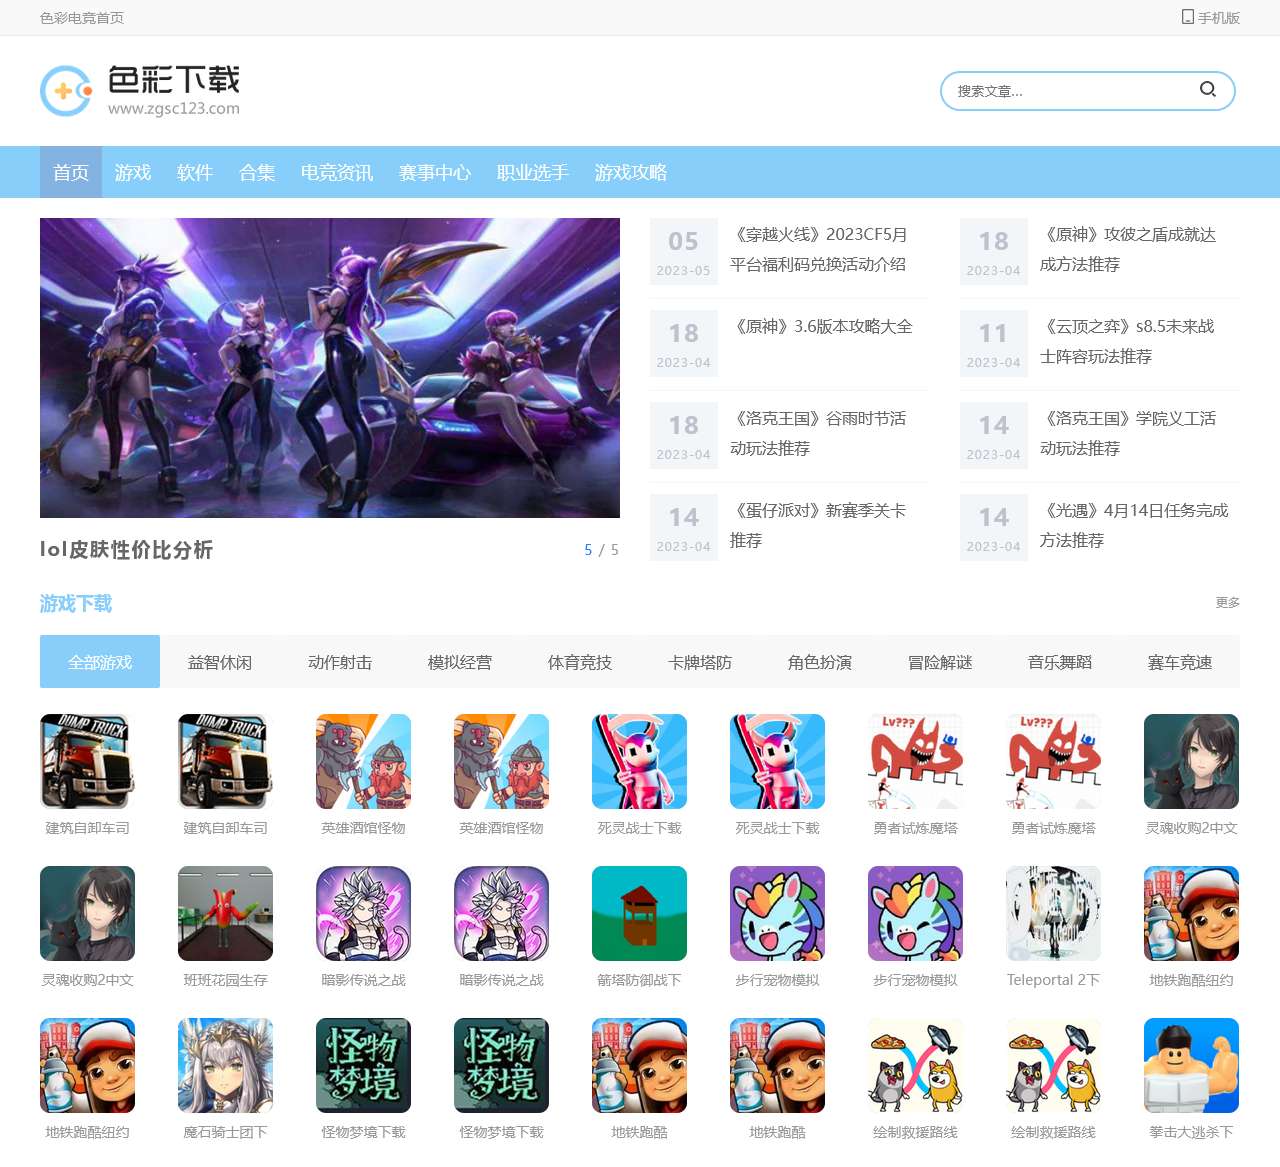Click the search article input field
This screenshot has height=1167, width=1280.
click(1070, 91)
